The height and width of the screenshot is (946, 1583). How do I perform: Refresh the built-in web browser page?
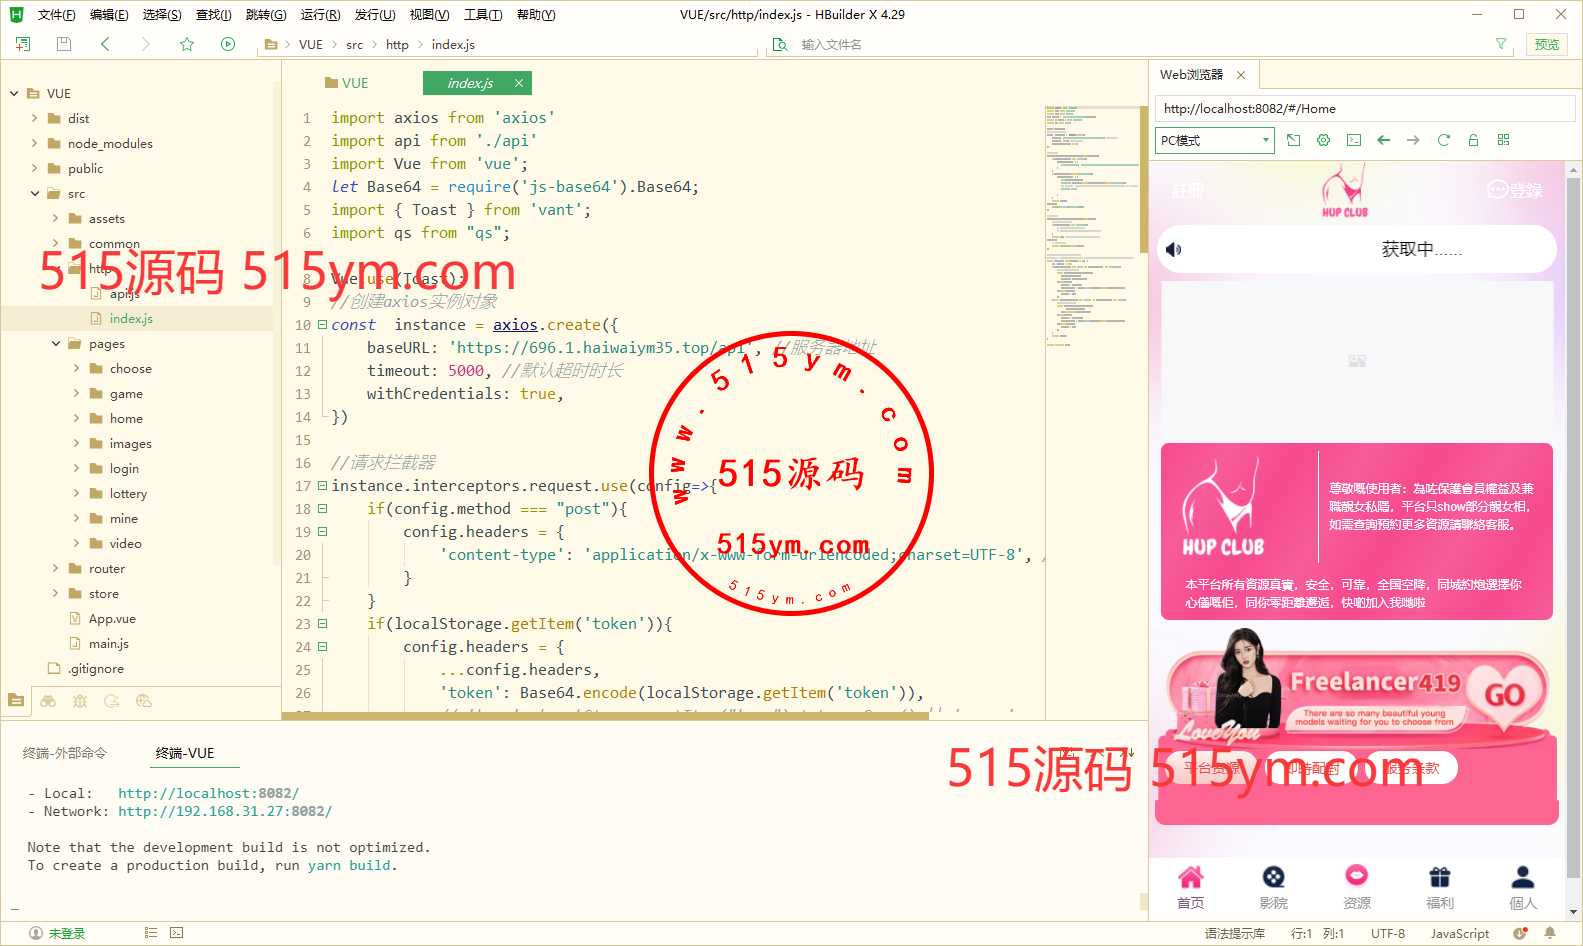click(x=1443, y=140)
